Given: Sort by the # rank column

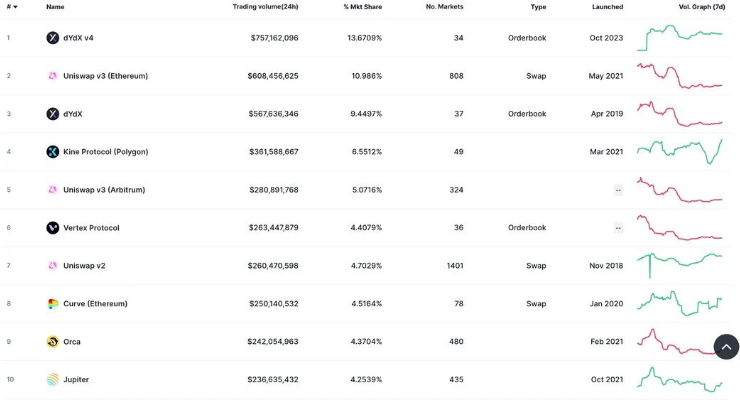Looking at the screenshot, I should pyautogui.click(x=11, y=7).
